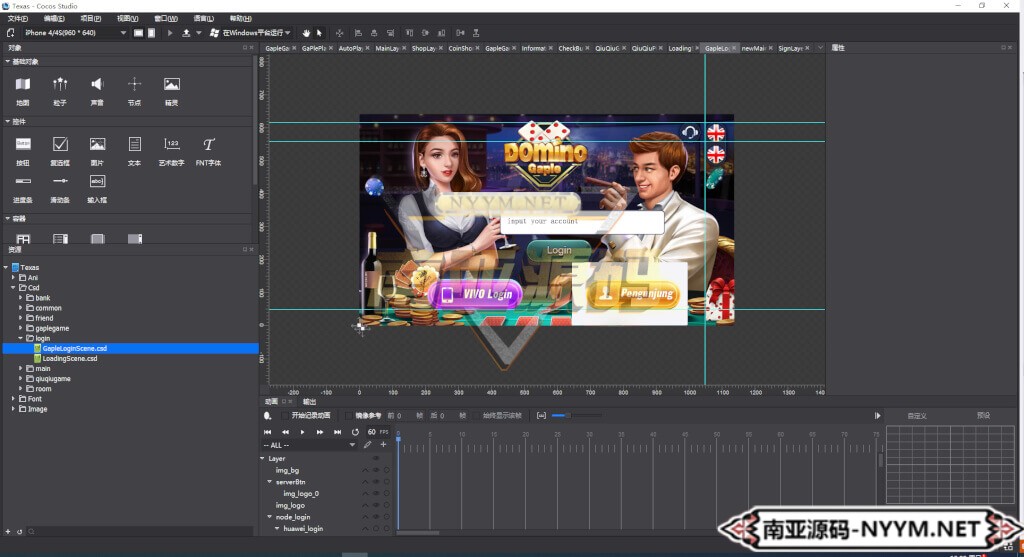
Task: Select LoadingScene.csd in resource tree
Action: [69, 358]
